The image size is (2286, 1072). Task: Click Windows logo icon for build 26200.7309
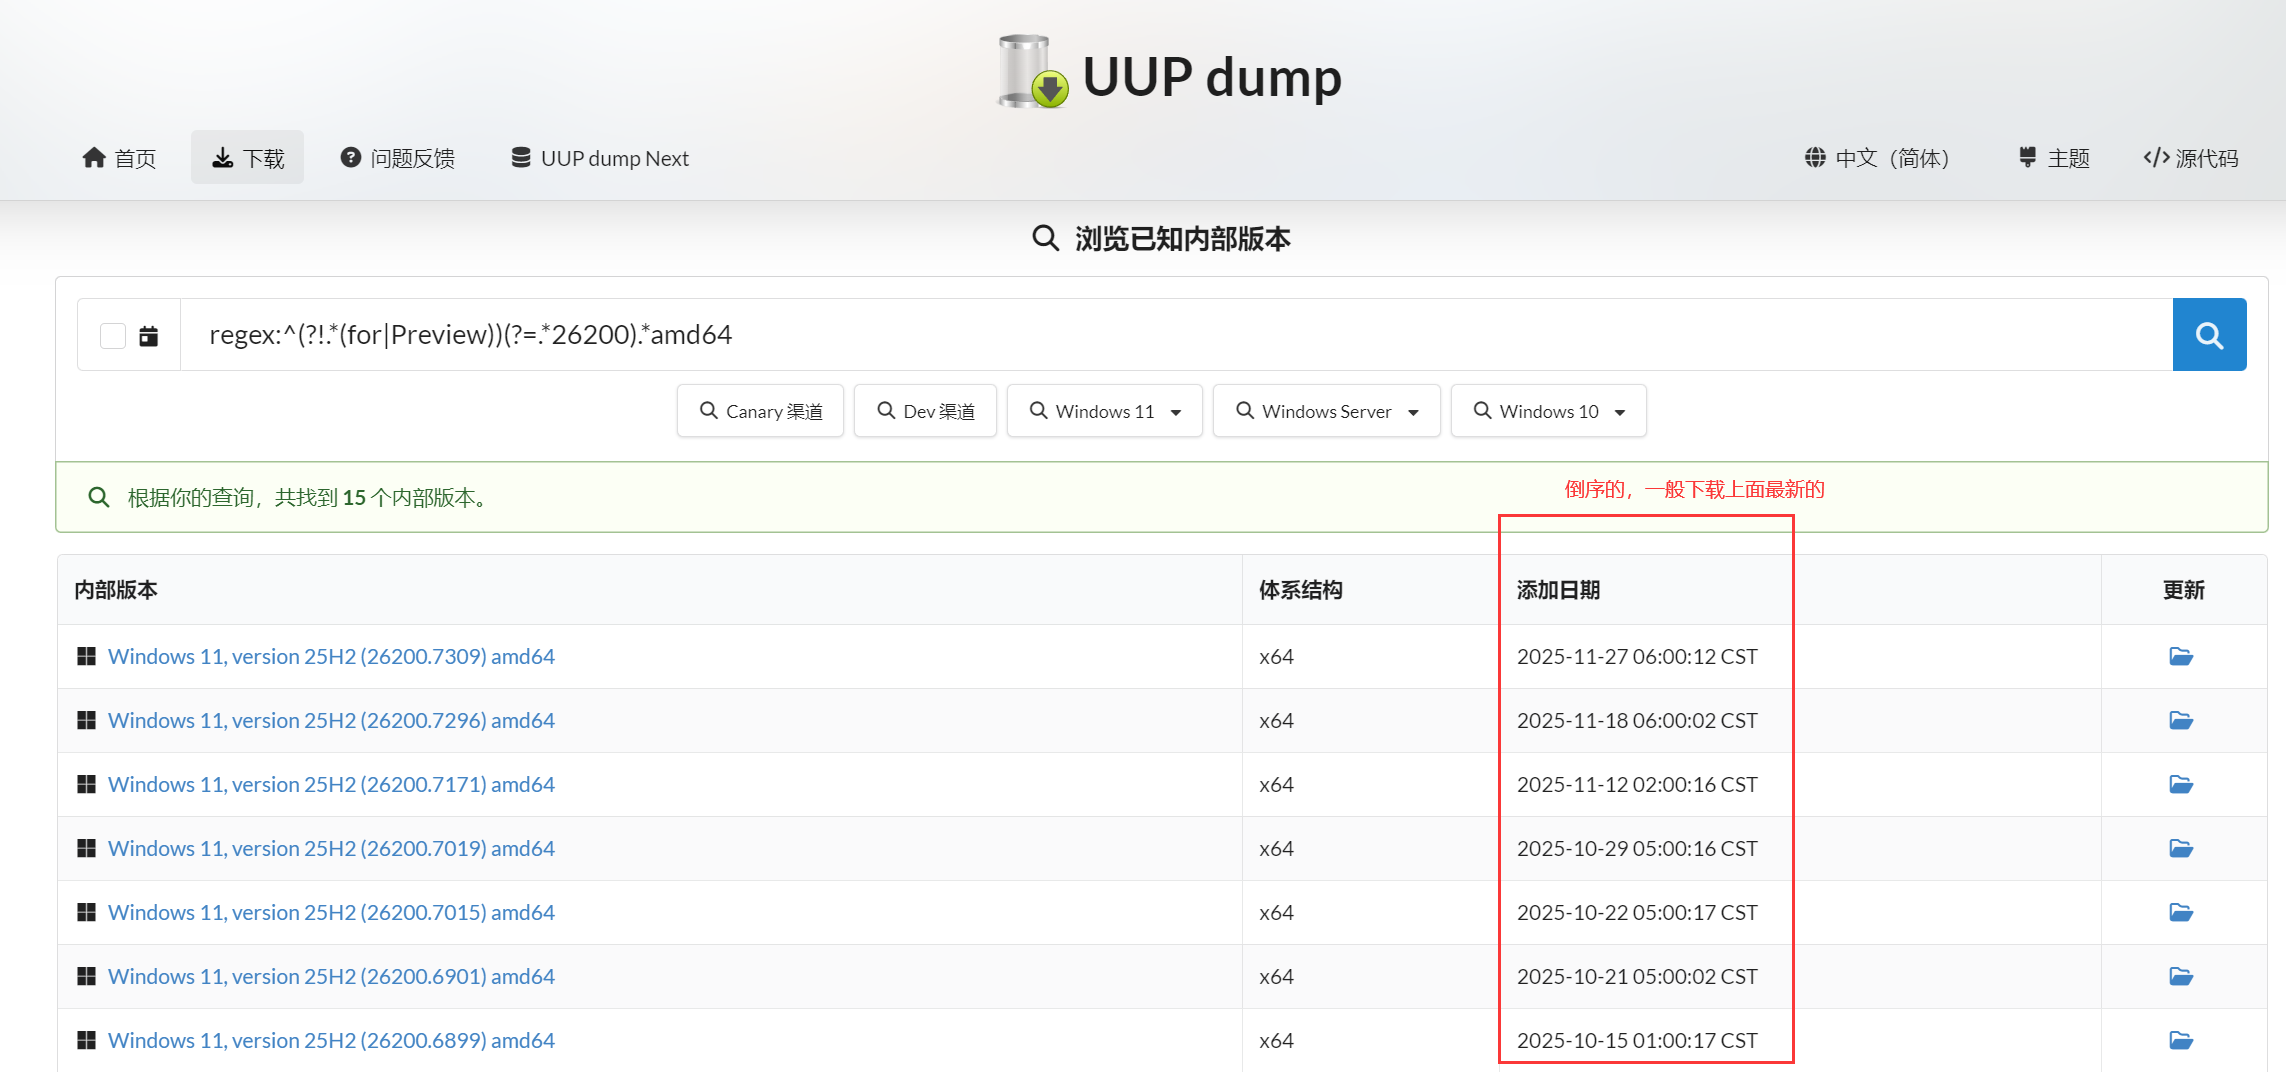(87, 656)
